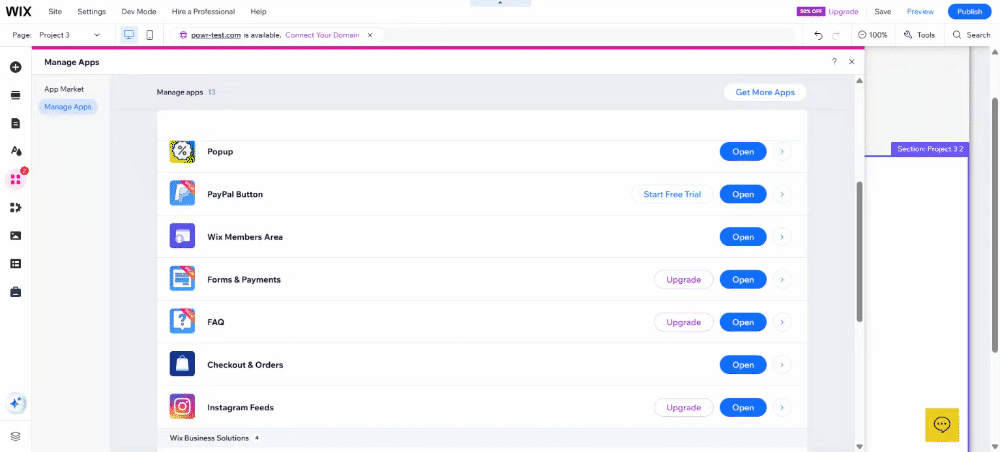Open the Site menu
Screen dimensions: 1000x452
pos(55,11)
